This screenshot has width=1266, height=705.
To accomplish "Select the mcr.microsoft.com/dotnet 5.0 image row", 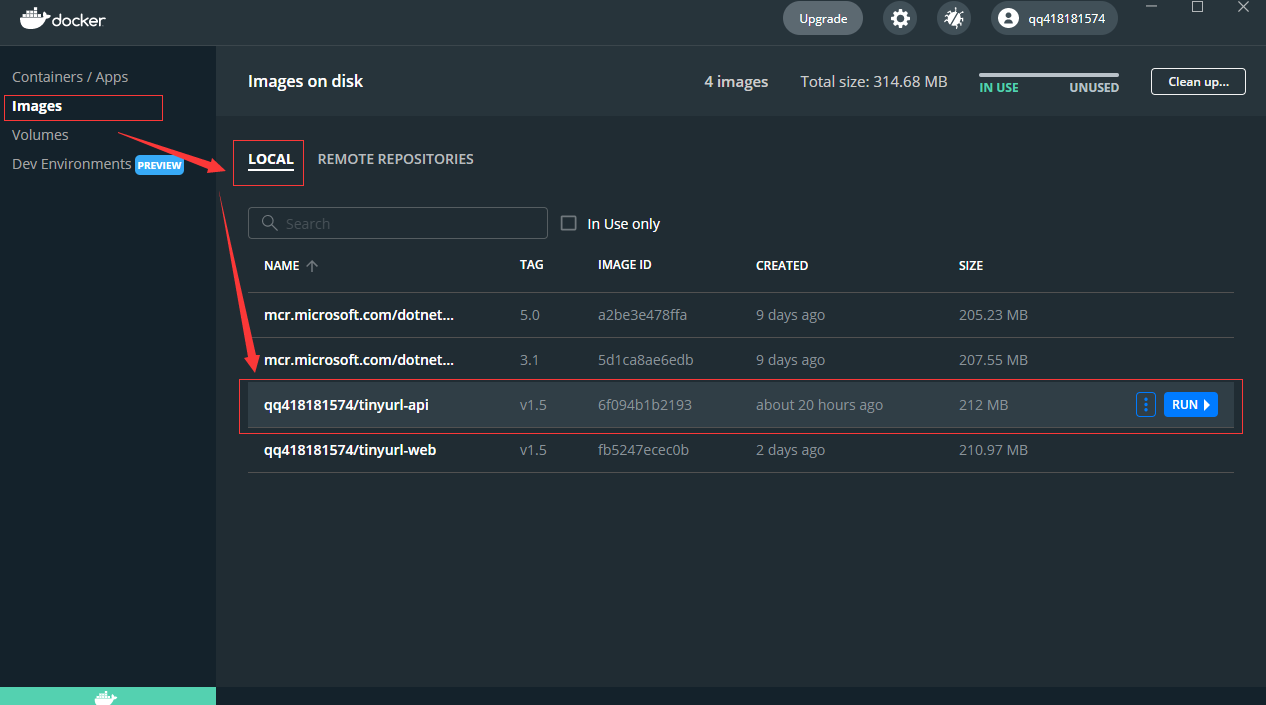I will (x=741, y=315).
